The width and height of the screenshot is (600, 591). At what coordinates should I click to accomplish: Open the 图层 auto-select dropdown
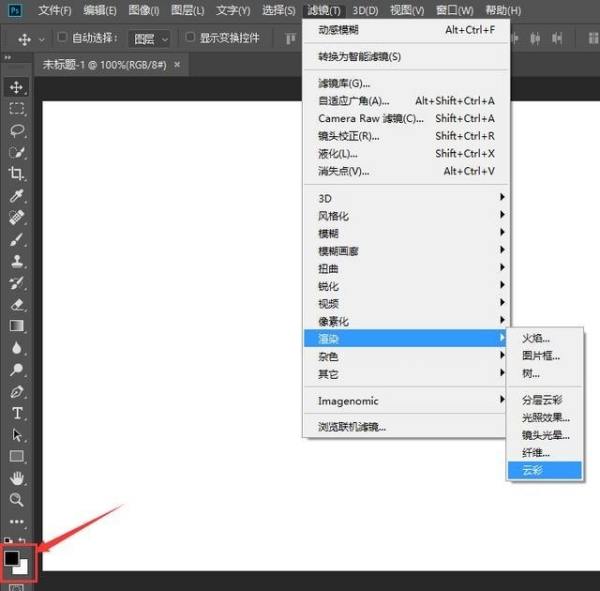click(149, 39)
